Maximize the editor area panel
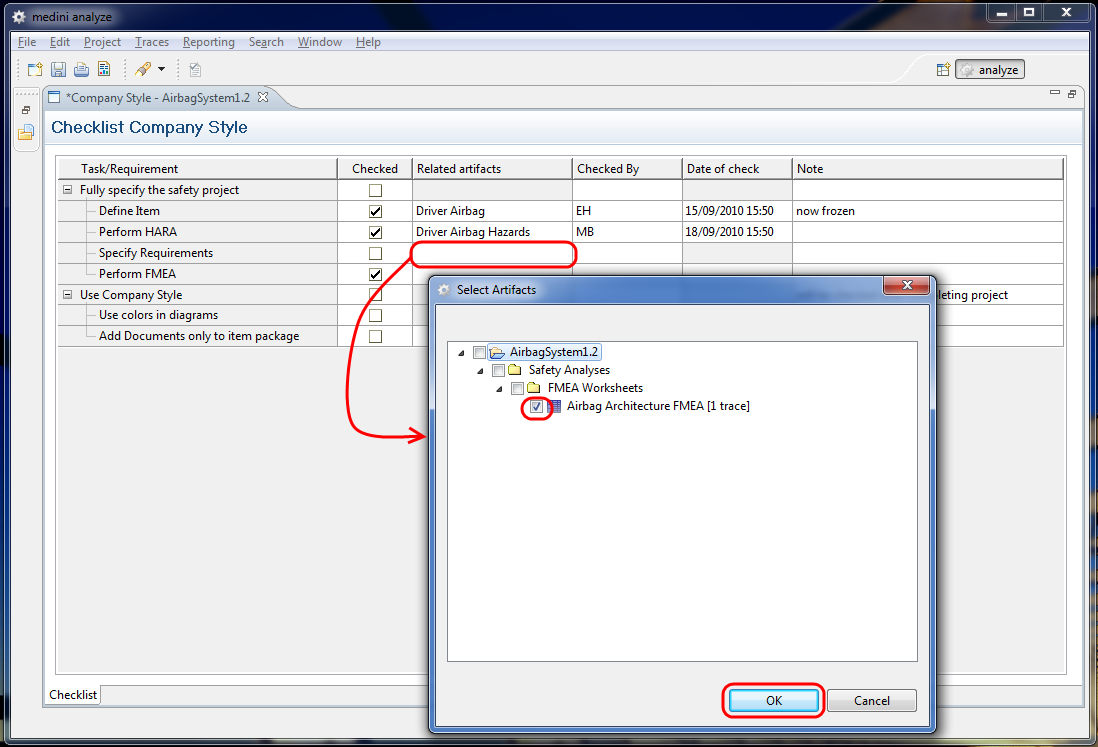This screenshot has width=1098, height=747. pyautogui.click(x=1071, y=93)
